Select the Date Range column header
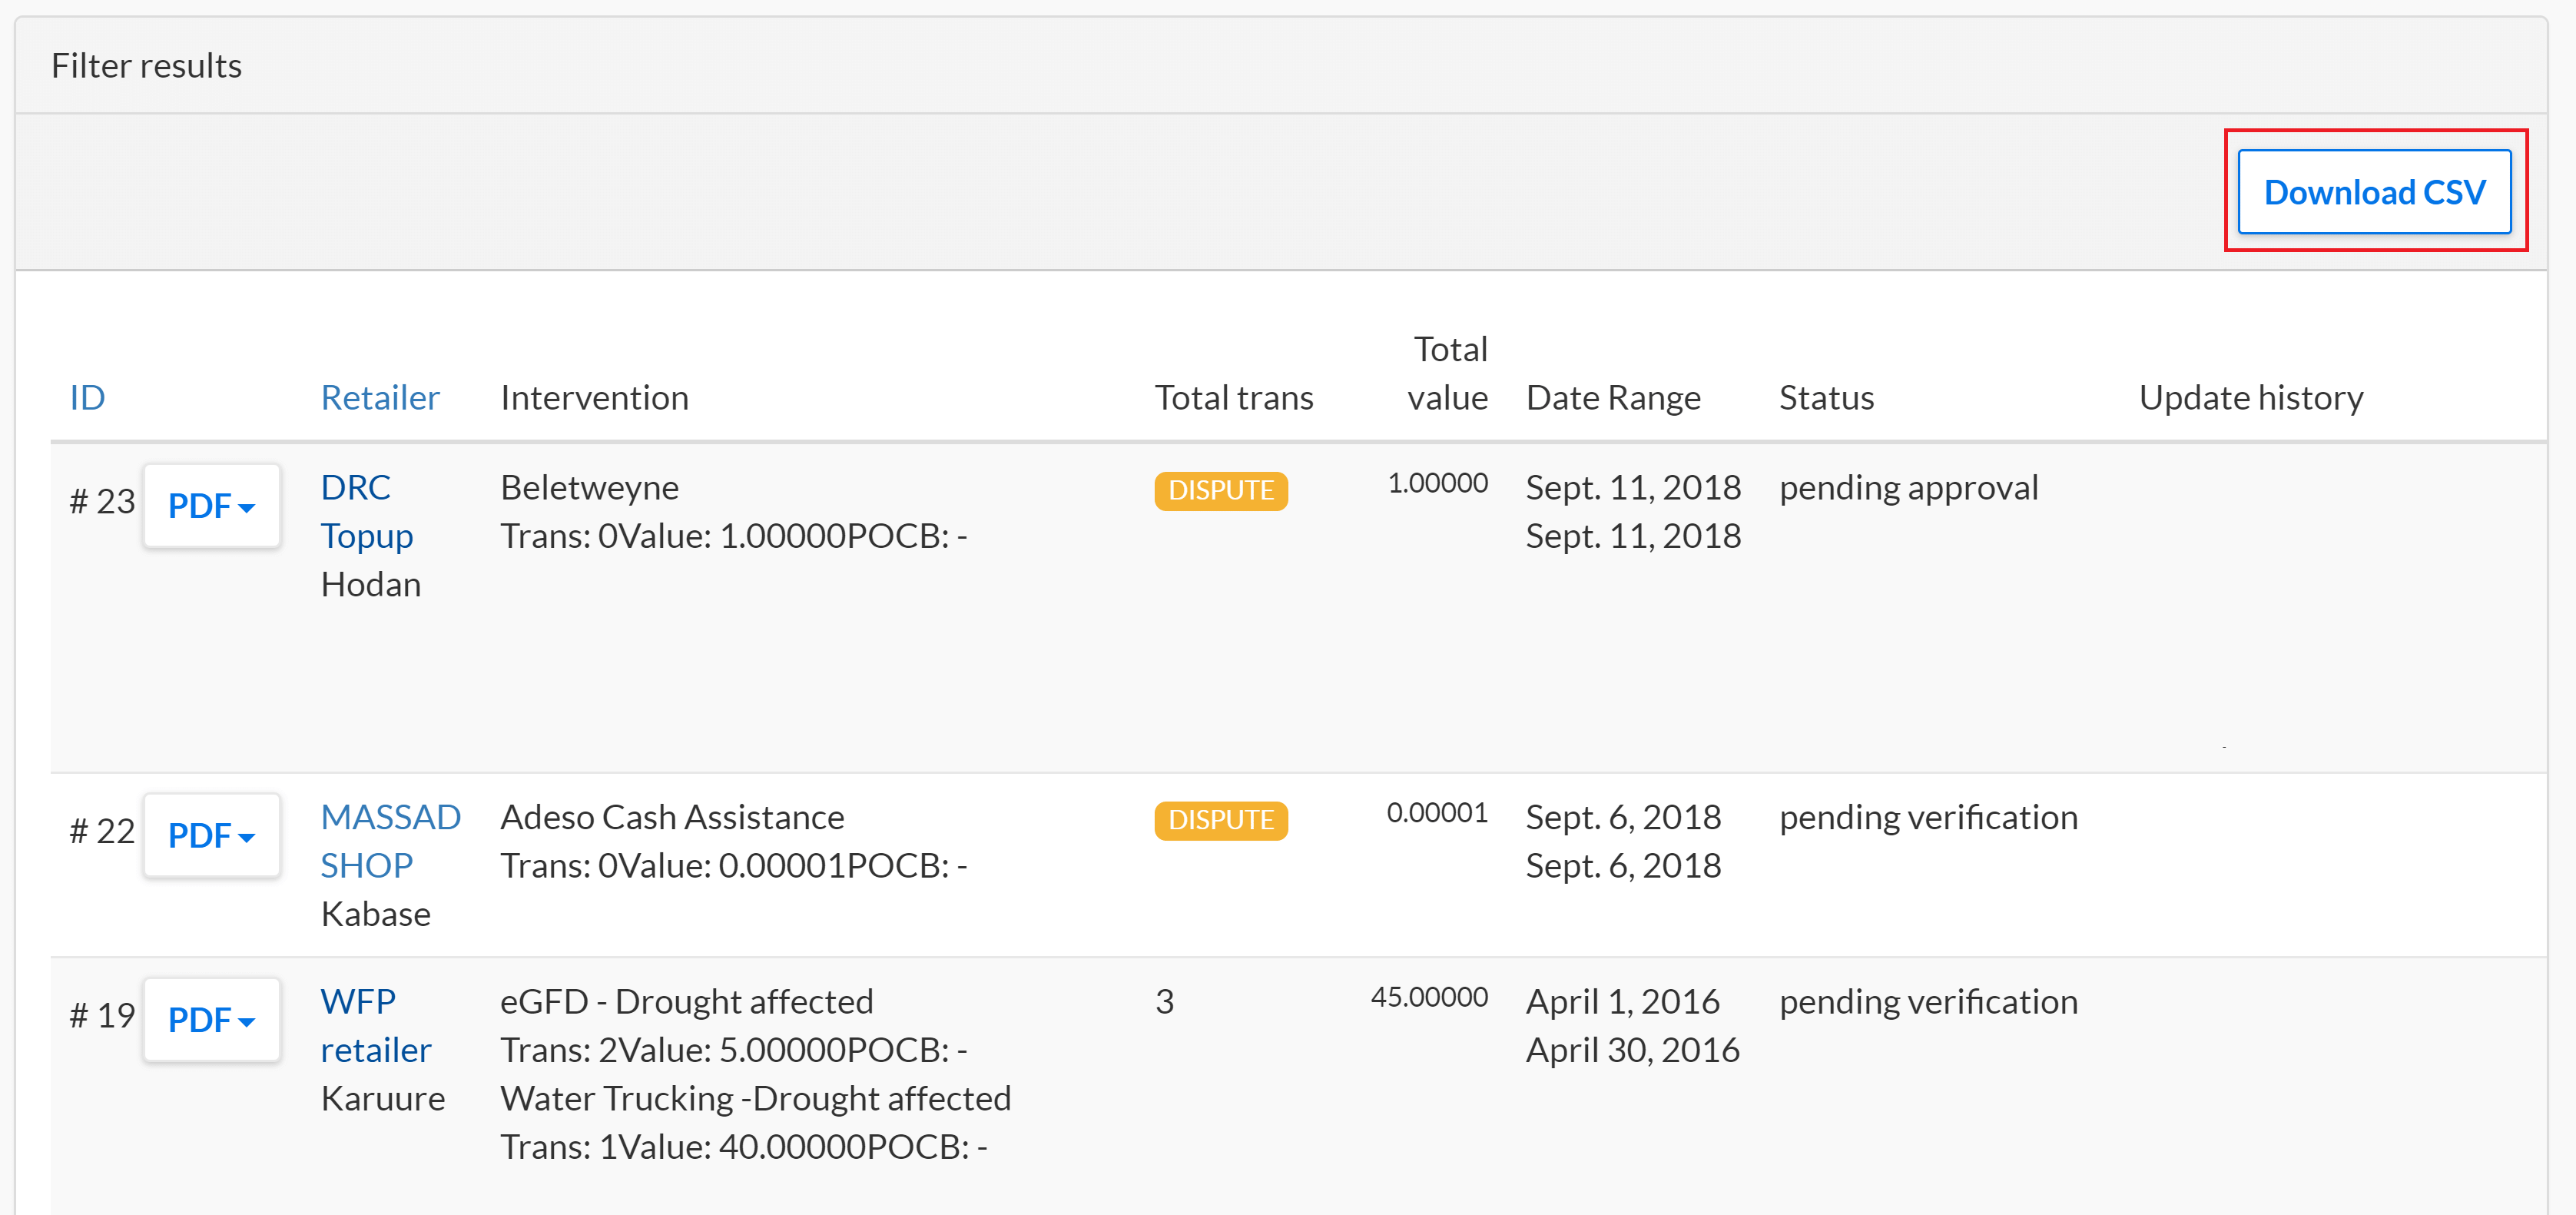2576x1215 pixels. click(x=1613, y=398)
